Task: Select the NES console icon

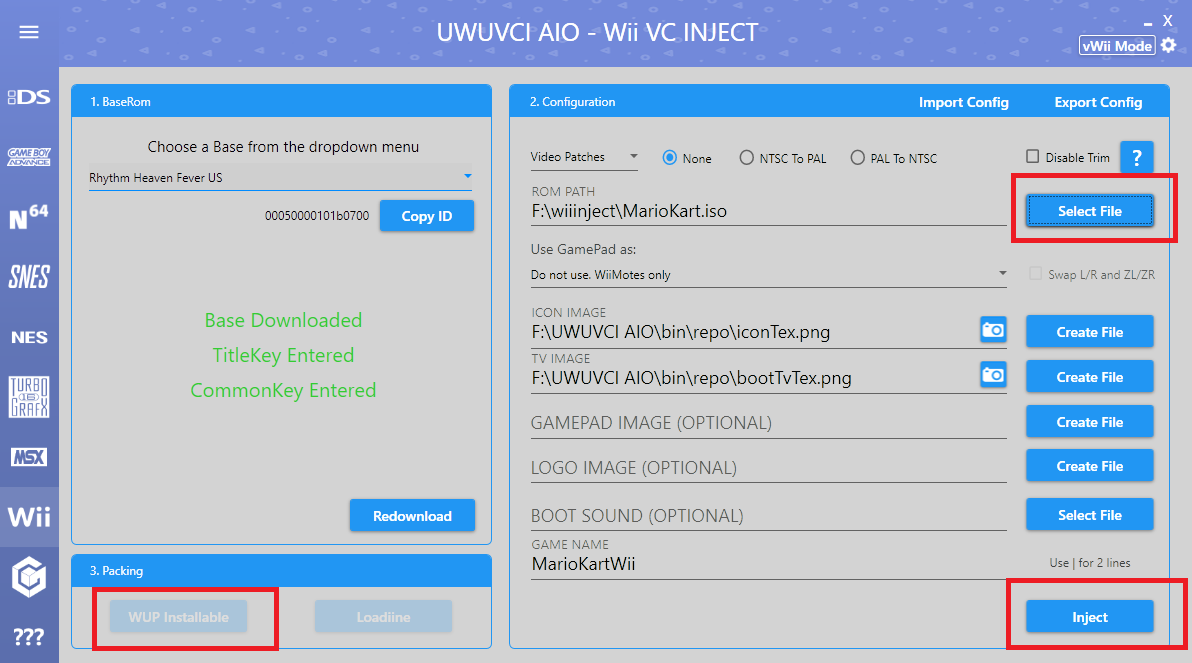Action: tap(29, 337)
